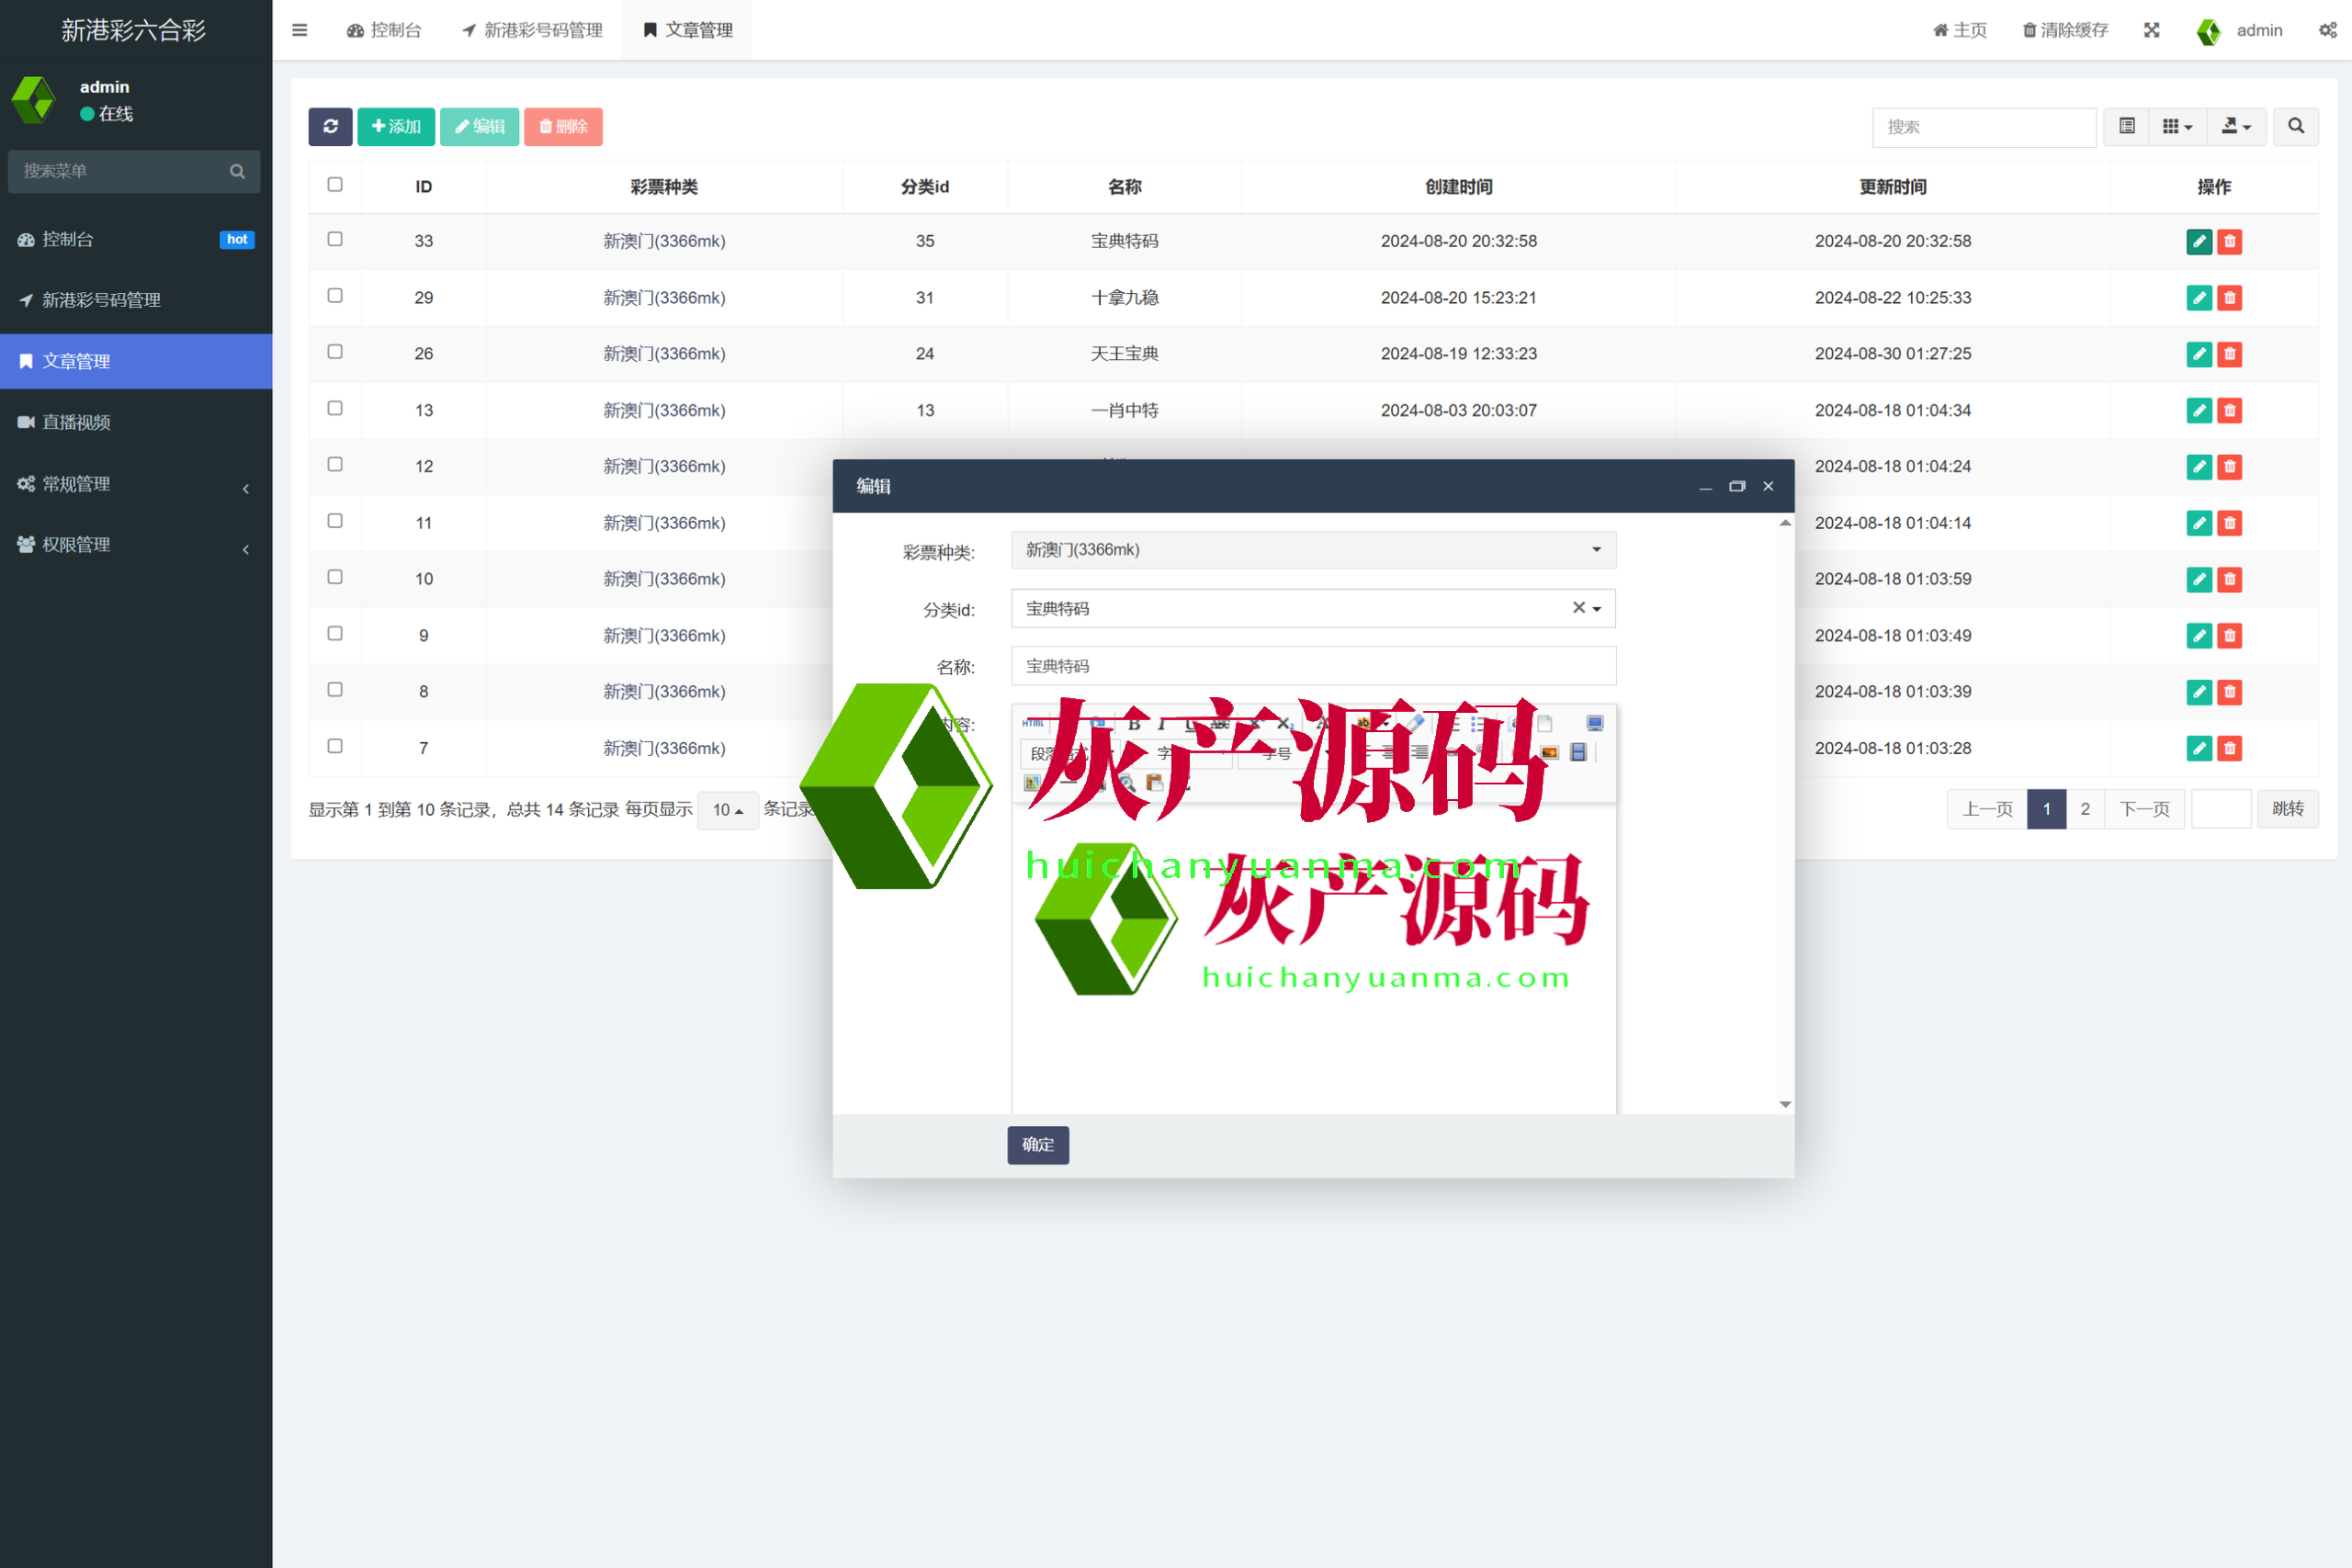Click the table refresh icon button
Viewport: 2352px width, 1568px height.
pos(330,127)
